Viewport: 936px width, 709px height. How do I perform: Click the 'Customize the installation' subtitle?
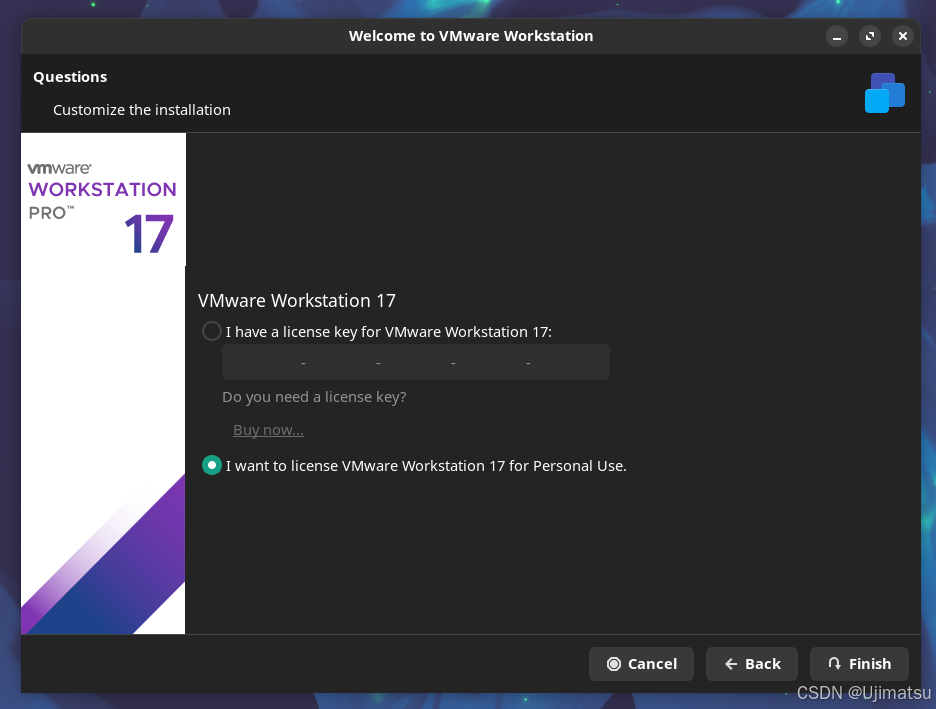tap(141, 110)
